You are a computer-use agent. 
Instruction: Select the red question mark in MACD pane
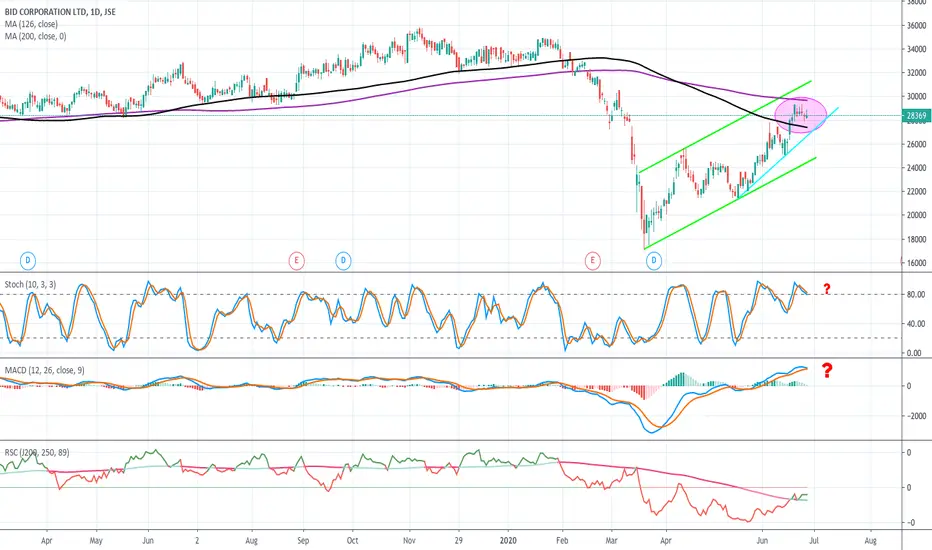(827, 370)
